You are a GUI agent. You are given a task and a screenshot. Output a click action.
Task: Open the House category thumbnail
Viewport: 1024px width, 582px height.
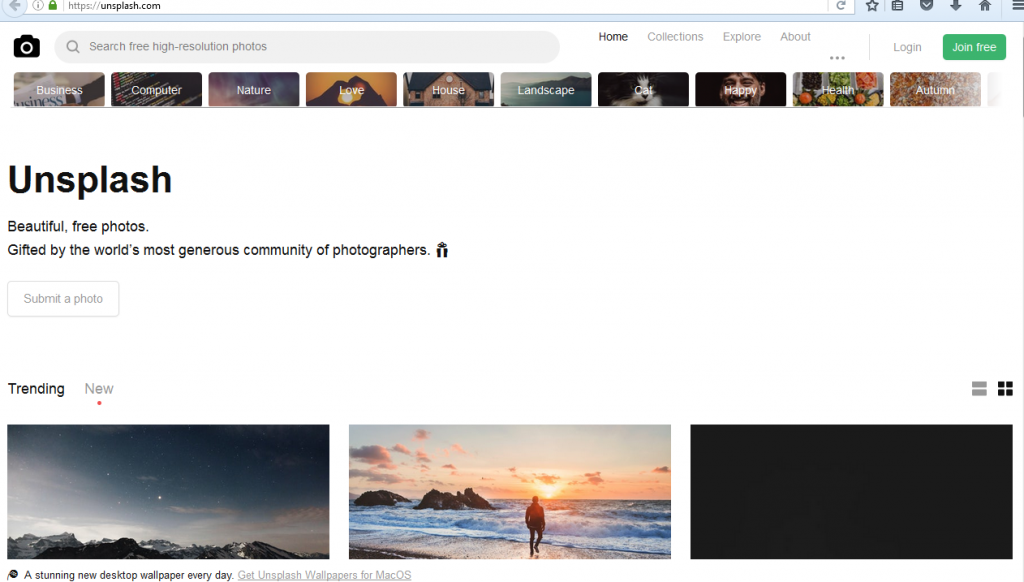(449, 89)
